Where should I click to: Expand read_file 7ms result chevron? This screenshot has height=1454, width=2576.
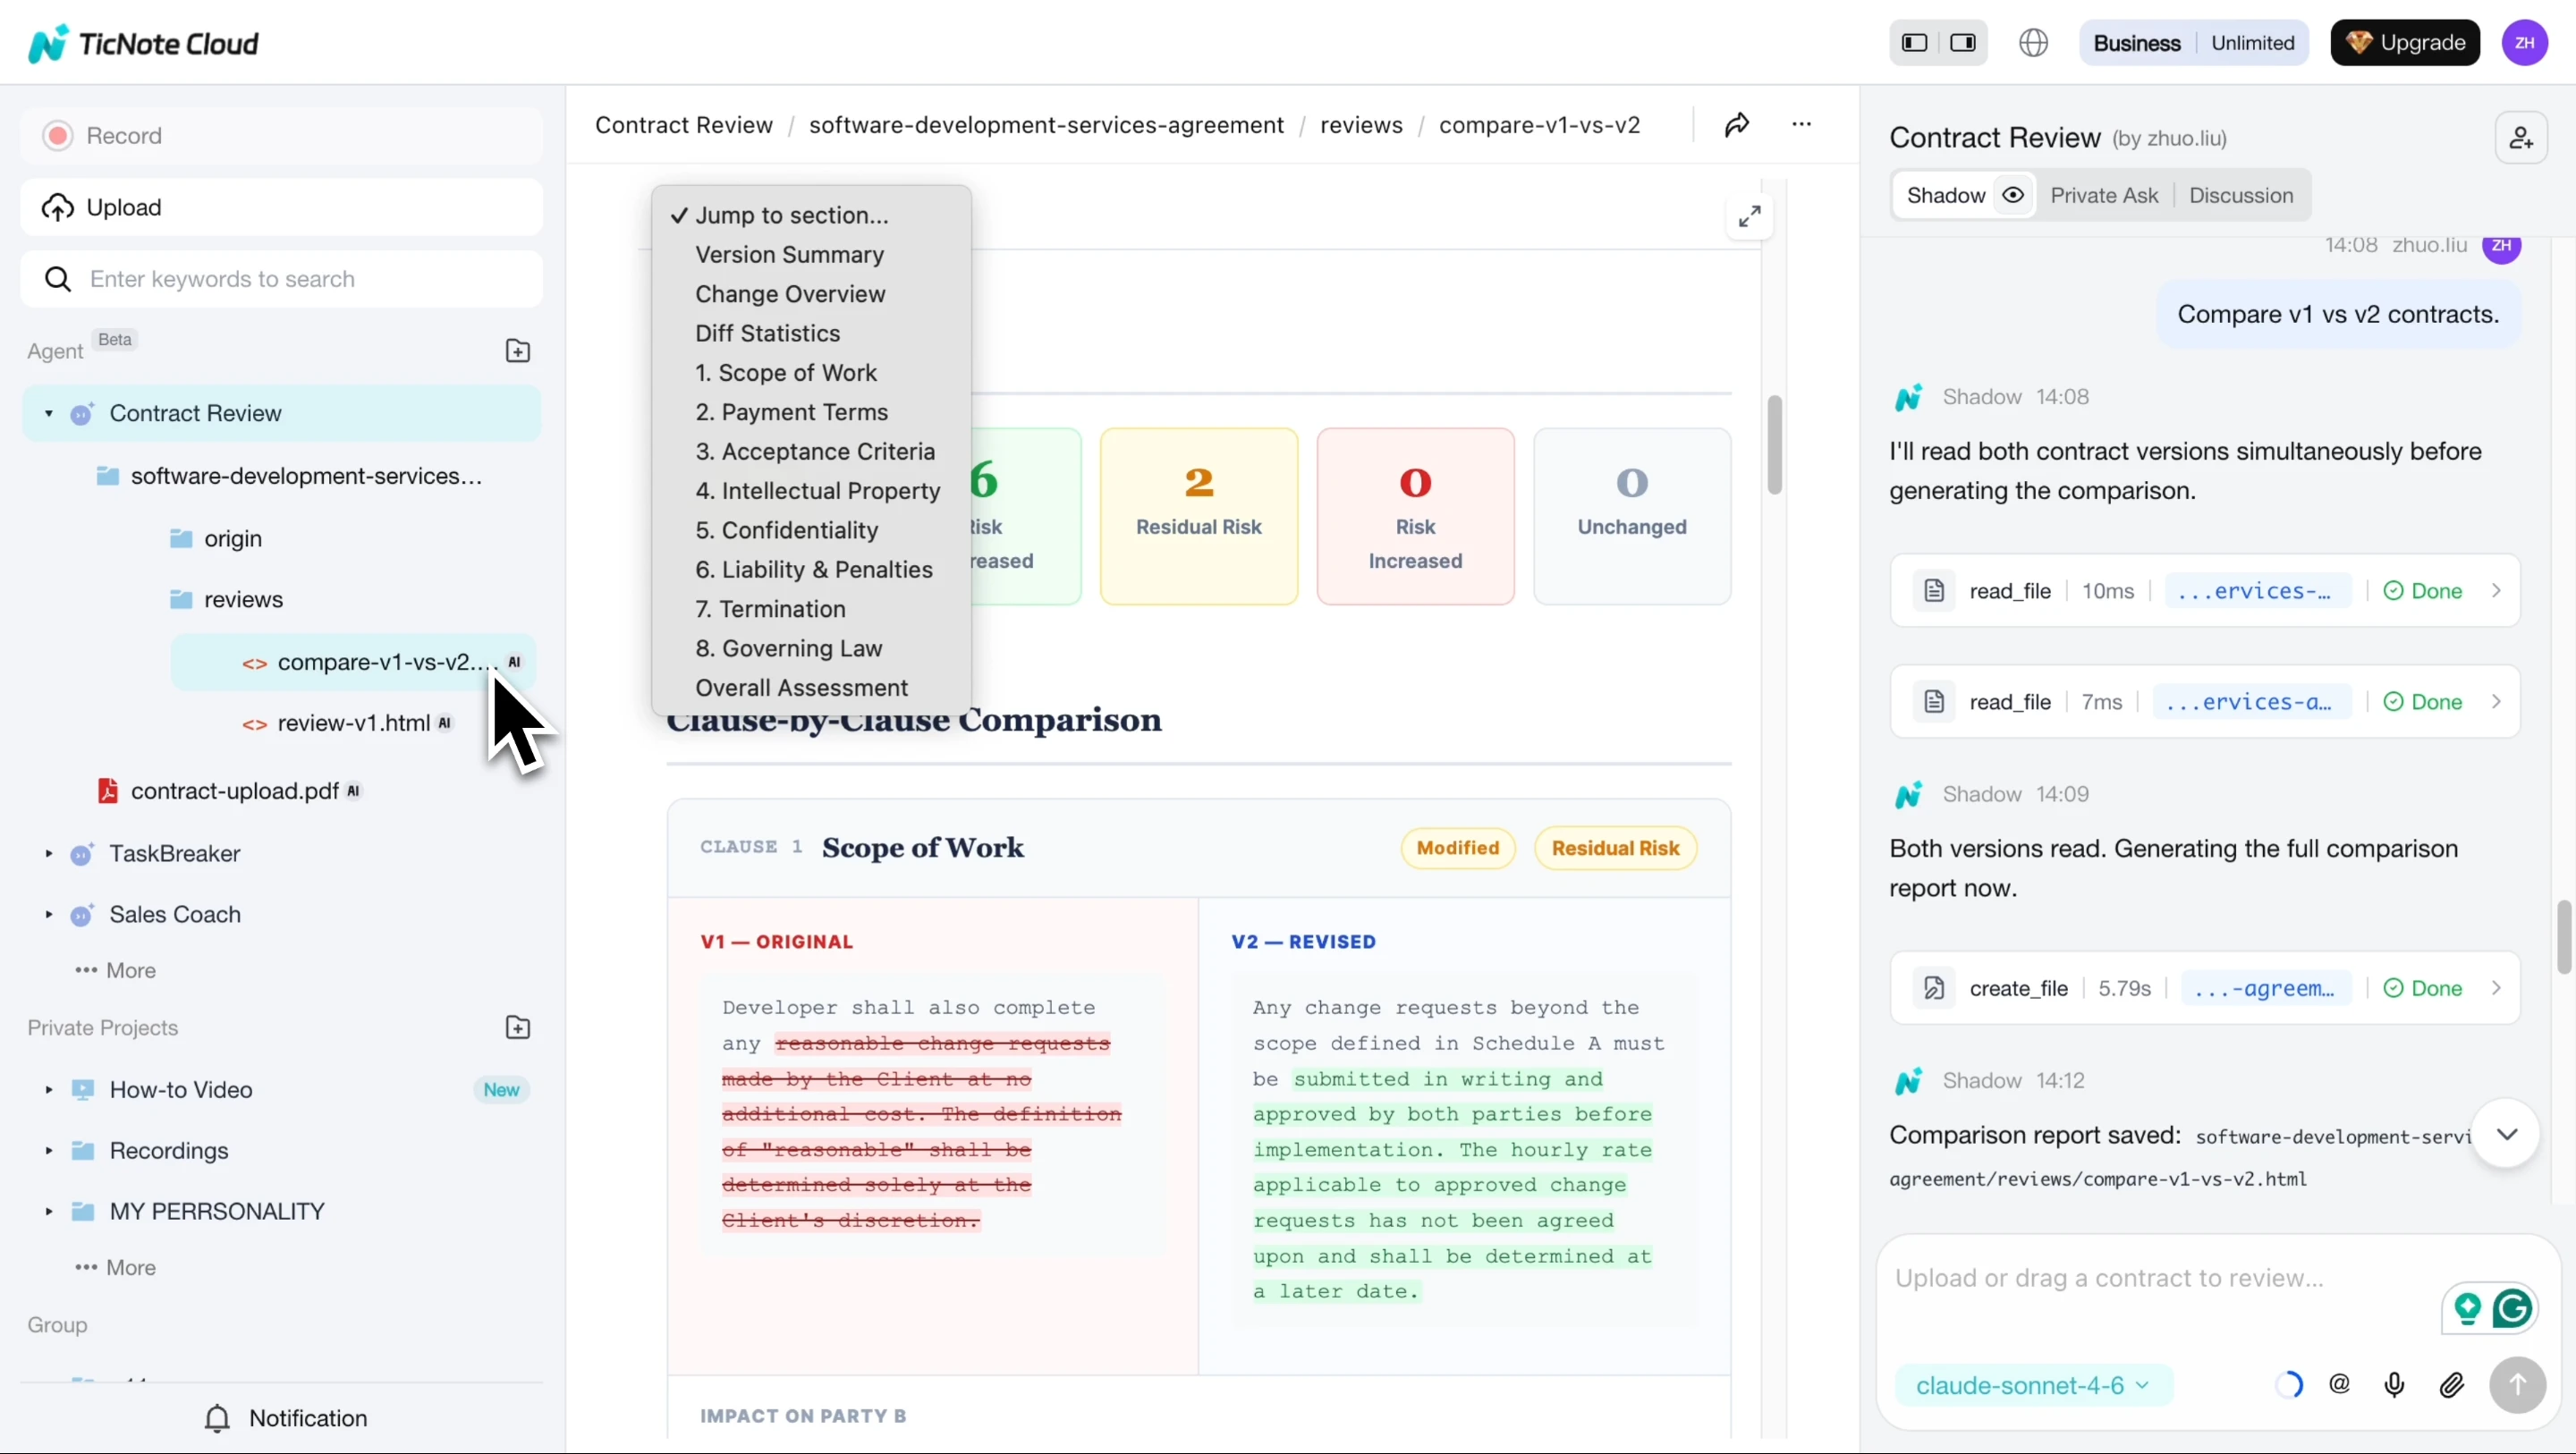[2496, 702]
